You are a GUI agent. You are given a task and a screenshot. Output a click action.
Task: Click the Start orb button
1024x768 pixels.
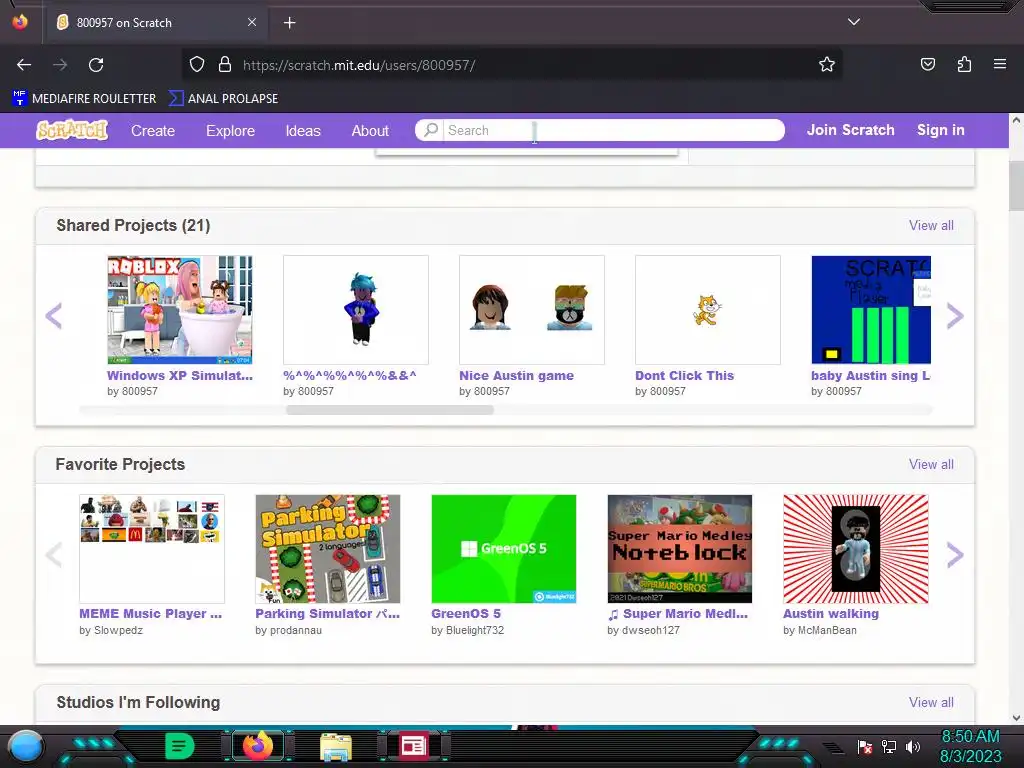coord(25,746)
